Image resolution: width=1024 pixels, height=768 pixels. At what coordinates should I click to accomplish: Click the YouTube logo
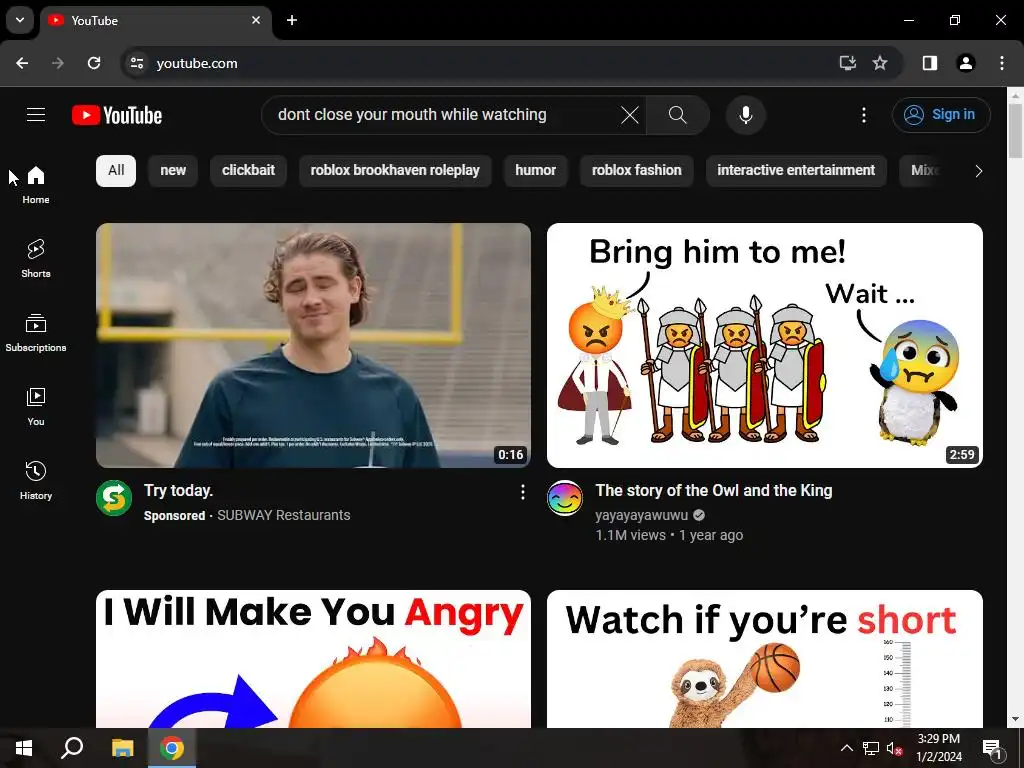point(117,115)
